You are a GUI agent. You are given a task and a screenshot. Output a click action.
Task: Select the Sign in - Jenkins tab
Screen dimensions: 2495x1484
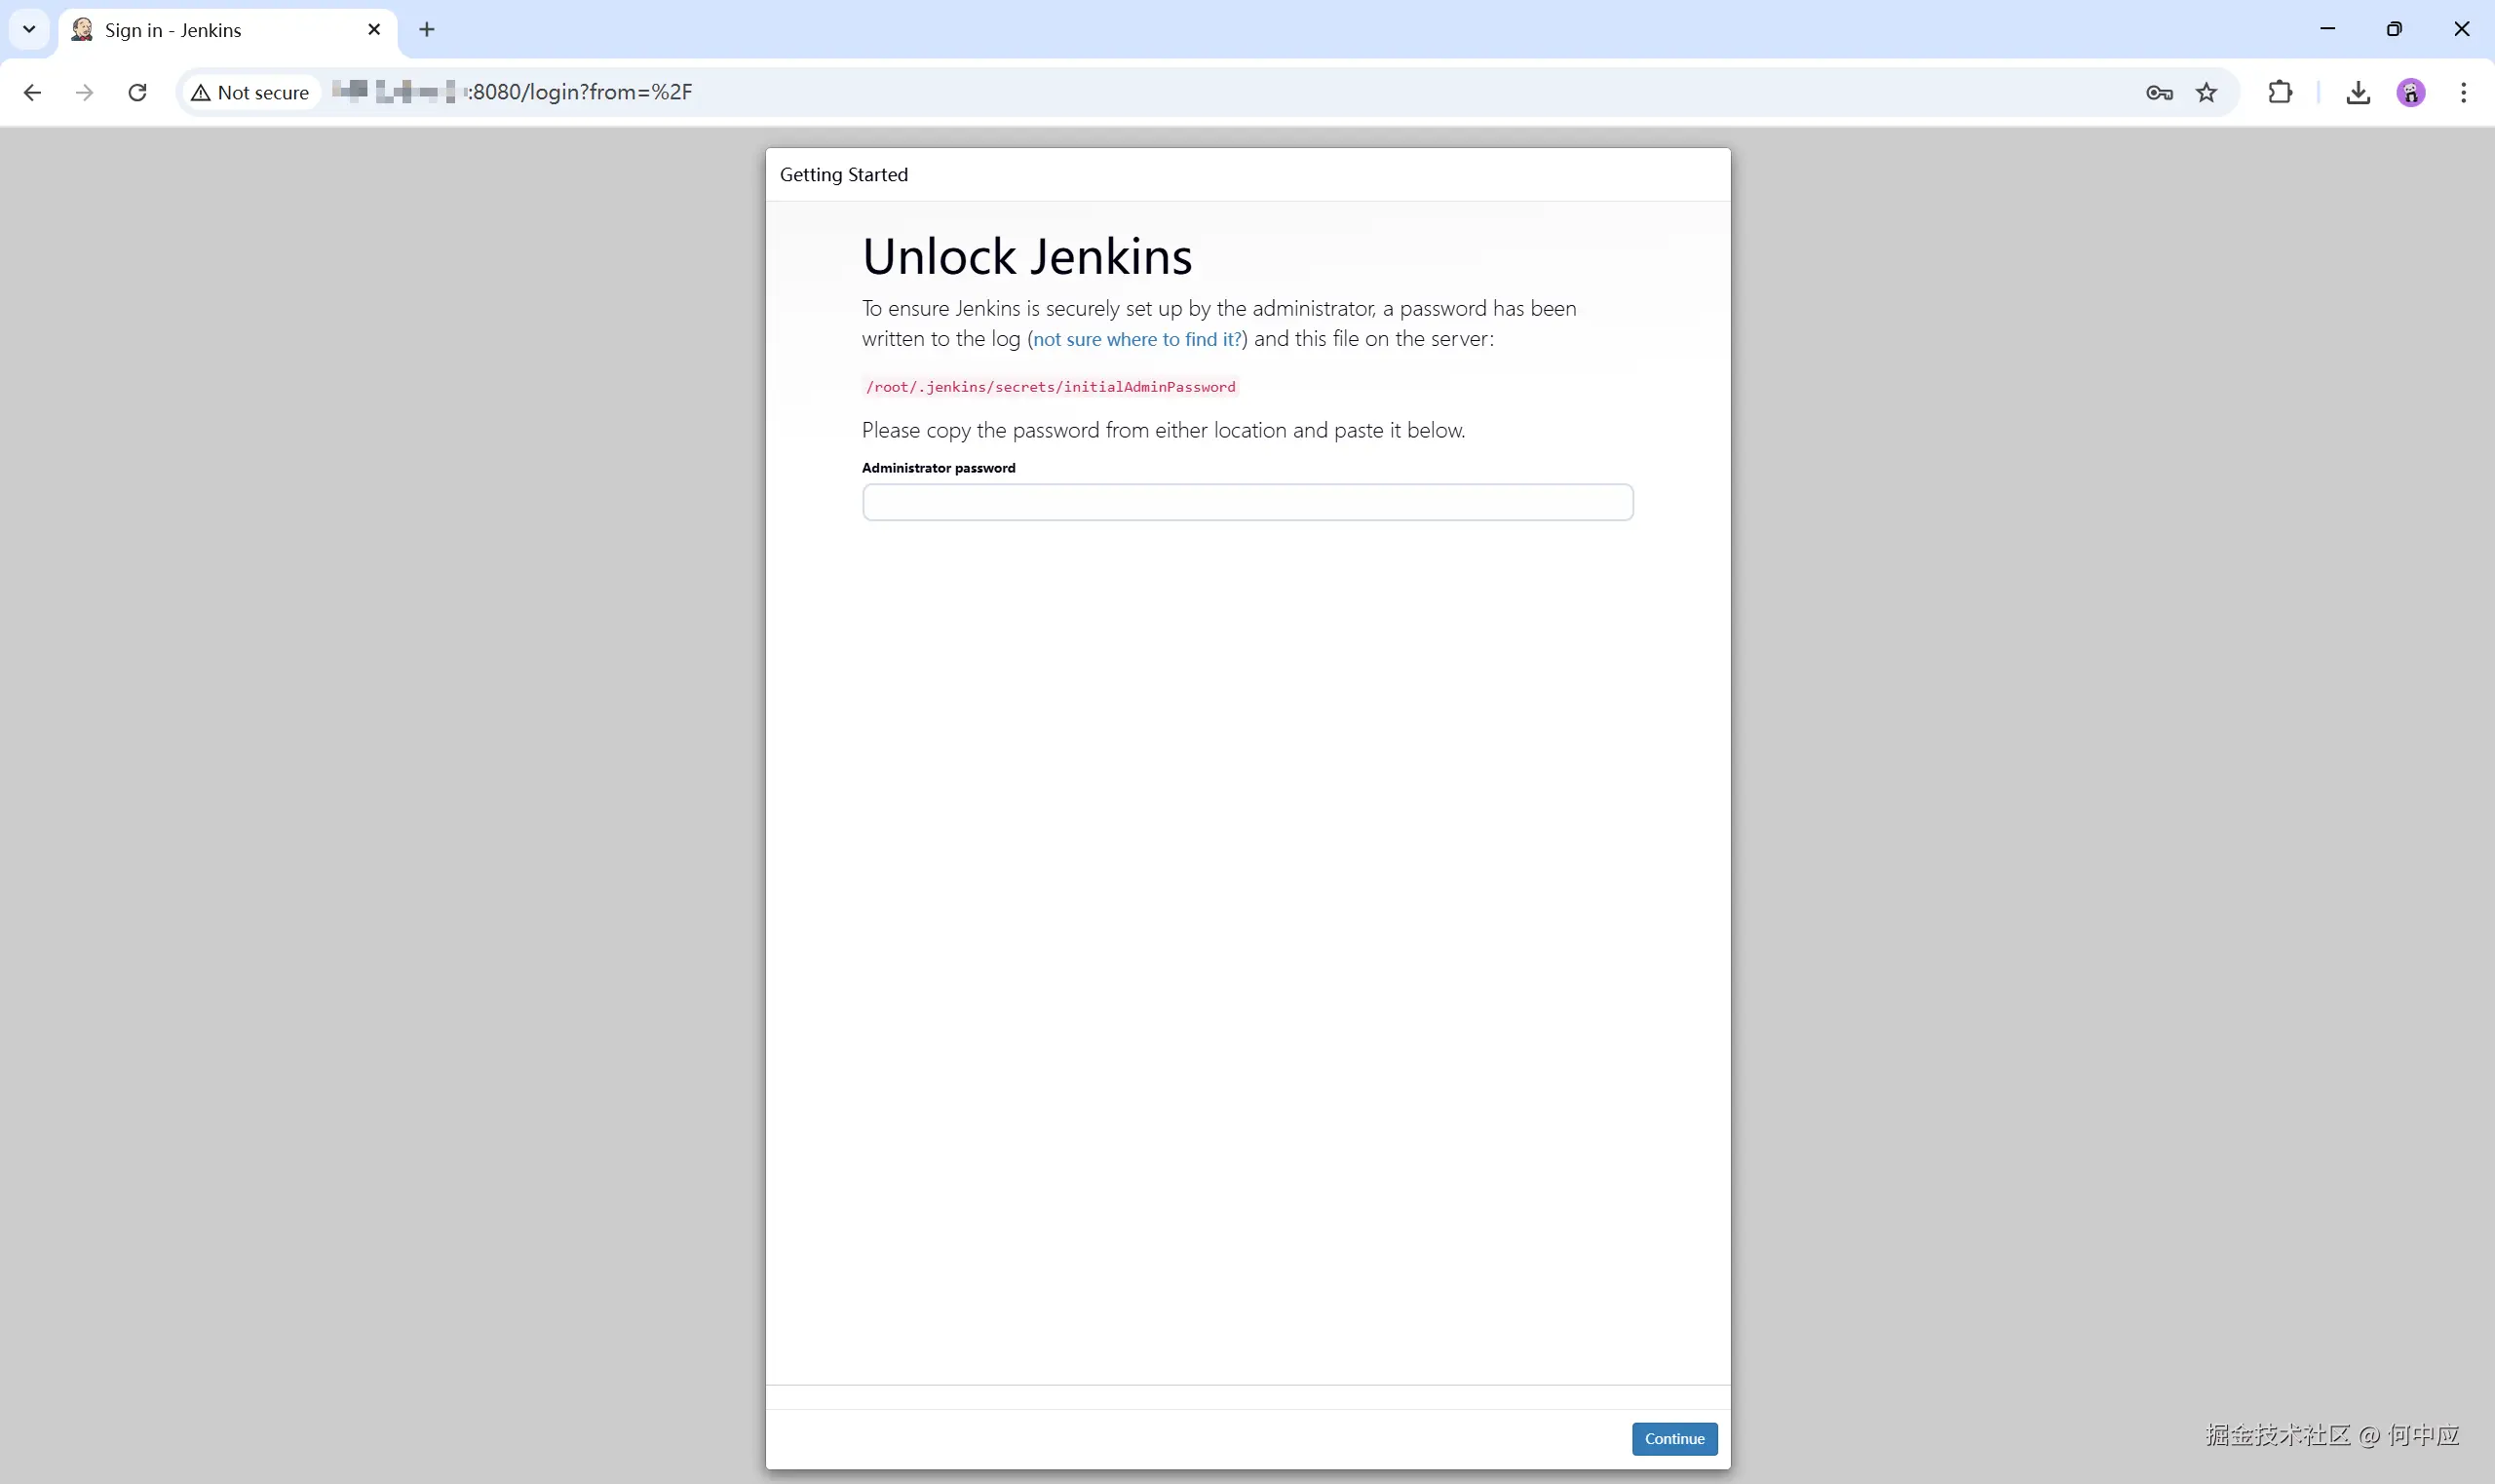point(200,30)
